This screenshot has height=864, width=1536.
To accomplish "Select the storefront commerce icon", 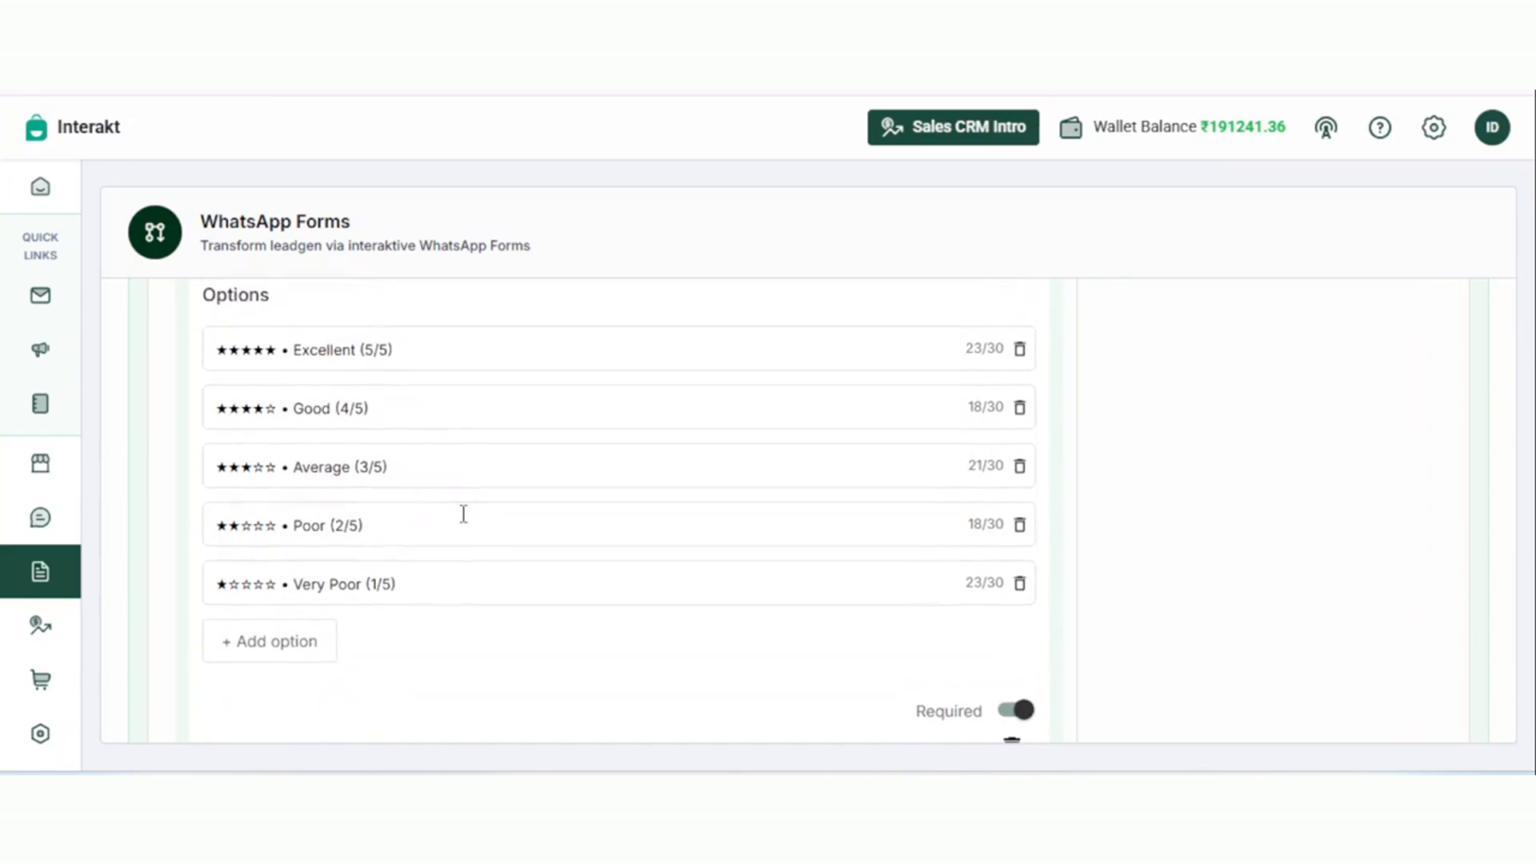I will [40, 462].
